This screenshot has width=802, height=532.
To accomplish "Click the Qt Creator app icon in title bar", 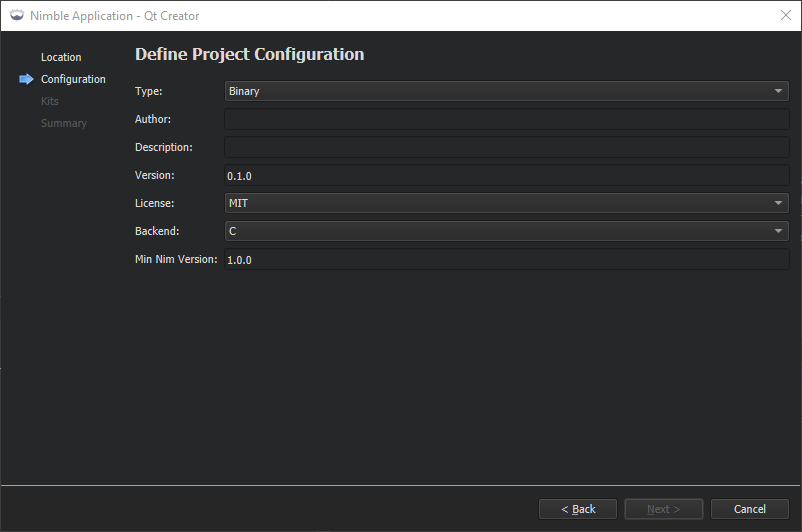I will pyautogui.click(x=17, y=15).
